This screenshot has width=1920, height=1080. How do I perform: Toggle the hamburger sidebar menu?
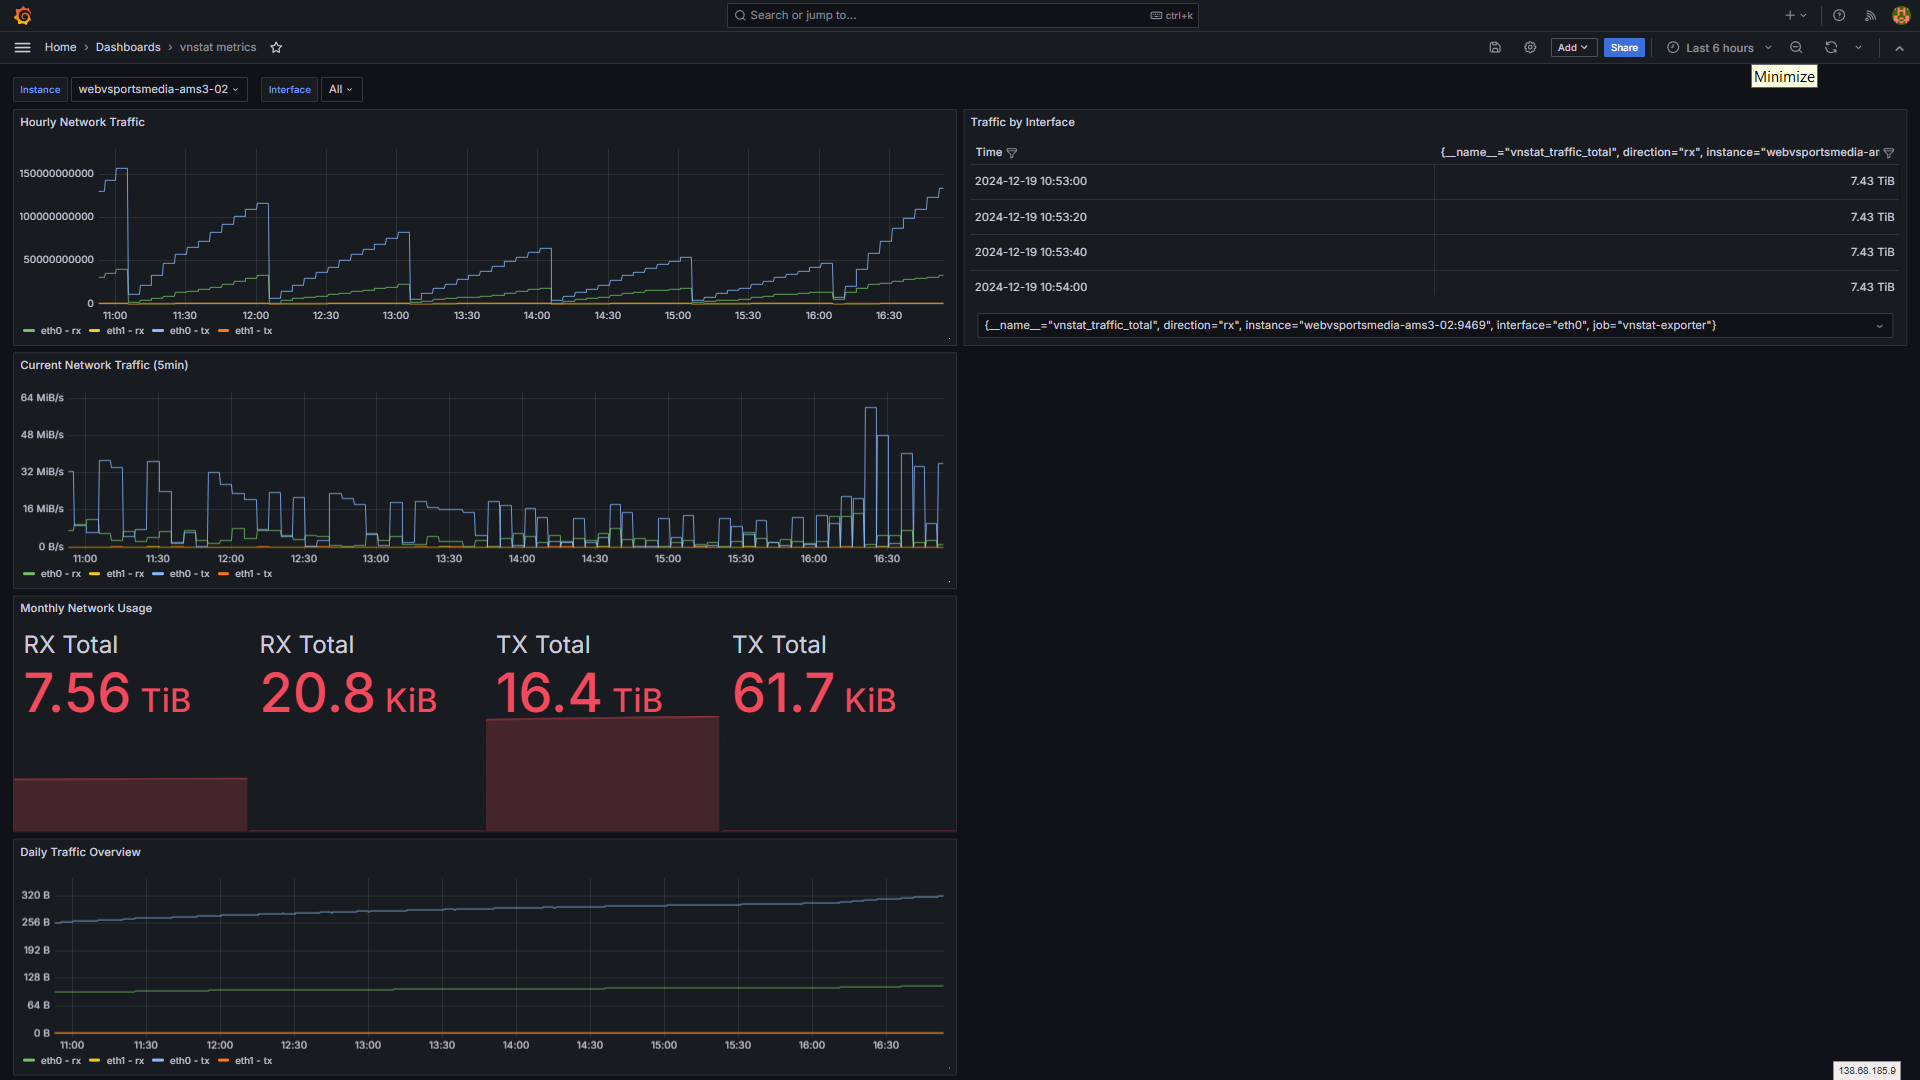click(x=23, y=47)
